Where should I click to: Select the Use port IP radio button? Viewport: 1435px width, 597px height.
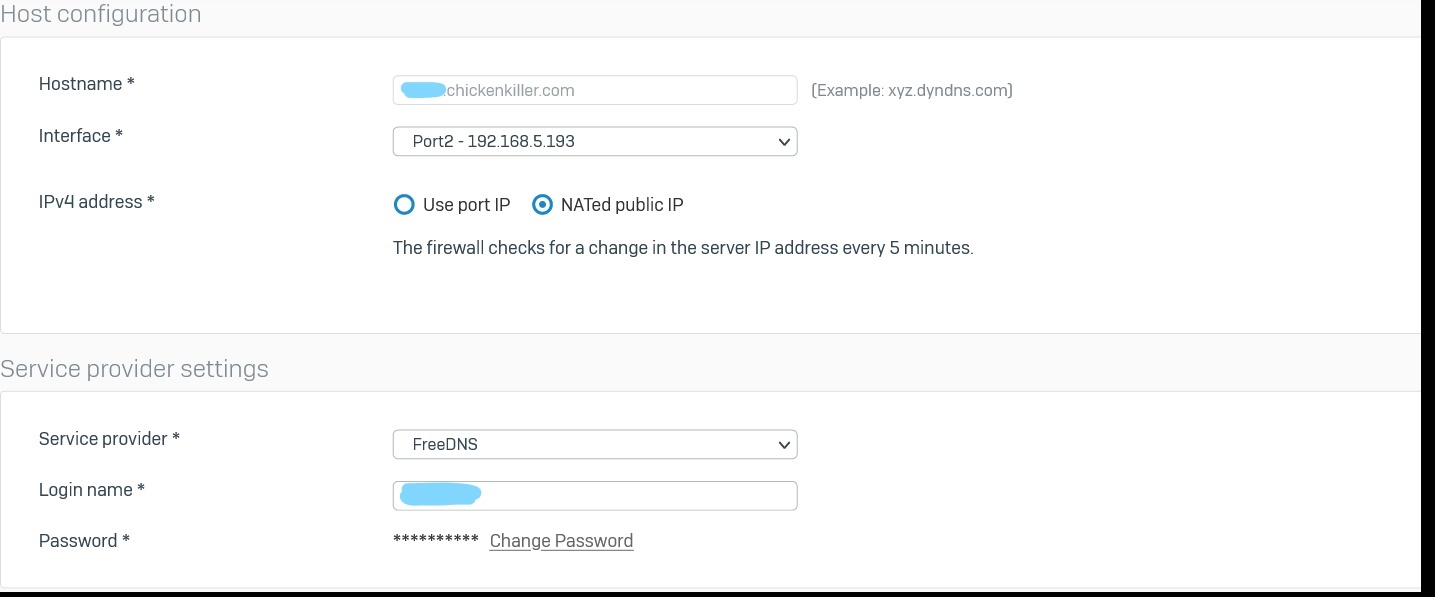coord(404,205)
